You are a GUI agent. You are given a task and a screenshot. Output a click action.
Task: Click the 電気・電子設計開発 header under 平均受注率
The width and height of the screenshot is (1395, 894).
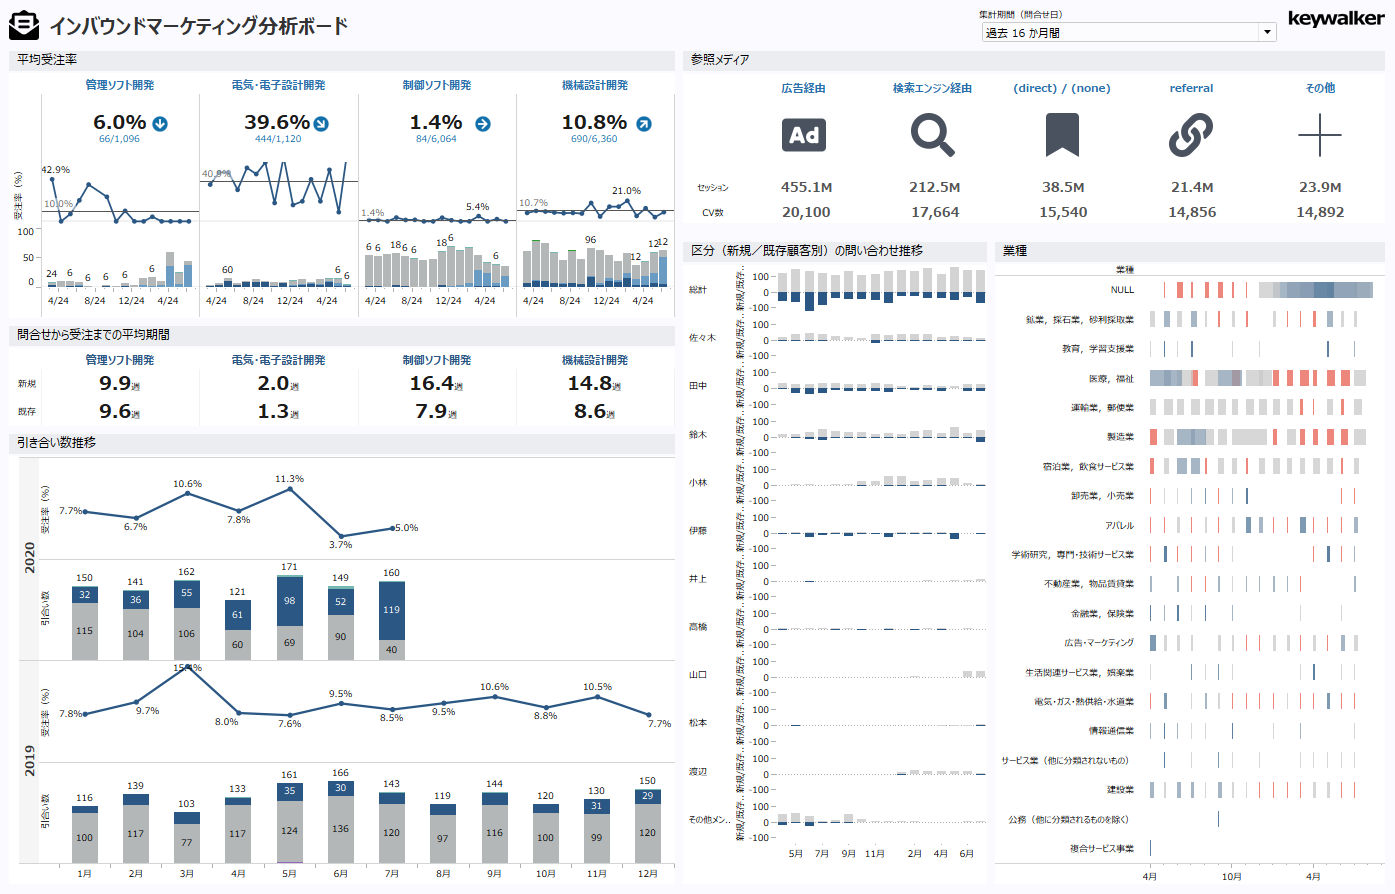(x=278, y=85)
